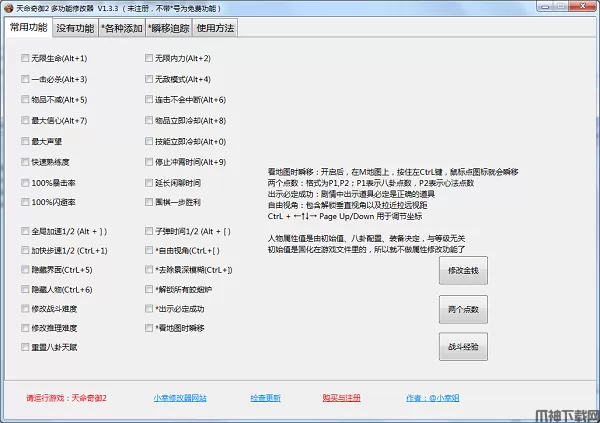
Task: Click the 作者：@小幸姐 link
Action: [432, 398]
